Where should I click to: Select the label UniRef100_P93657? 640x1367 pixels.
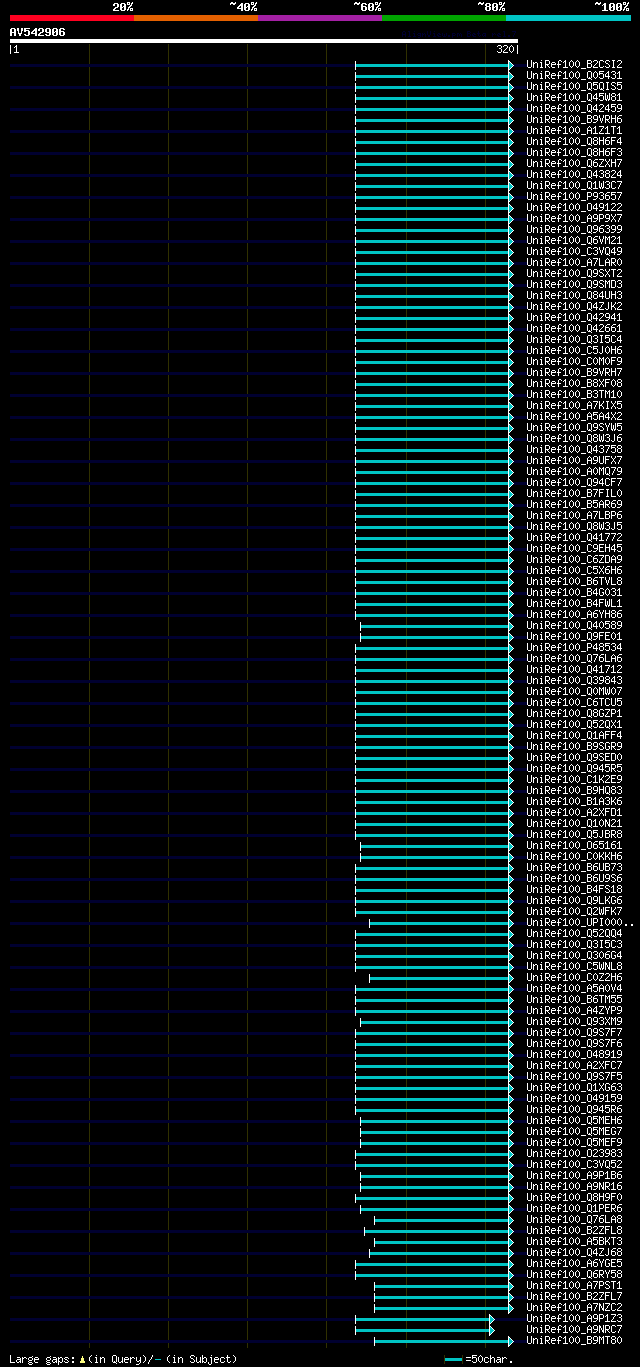[574, 196]
